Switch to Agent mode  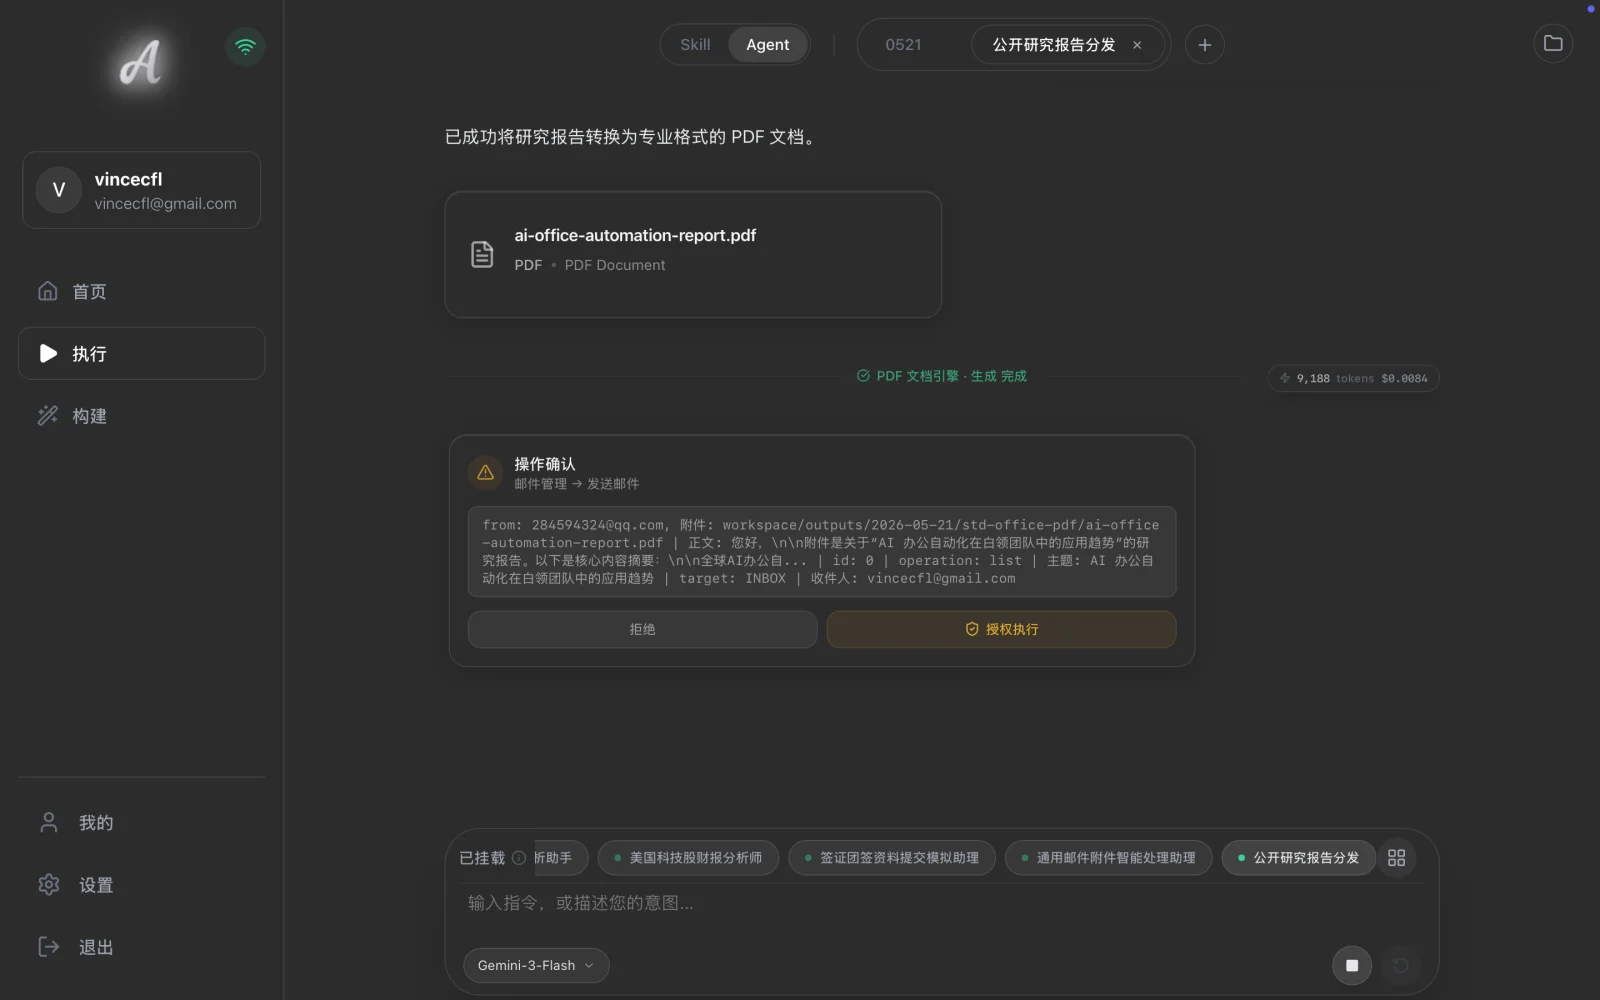[767, 45]
